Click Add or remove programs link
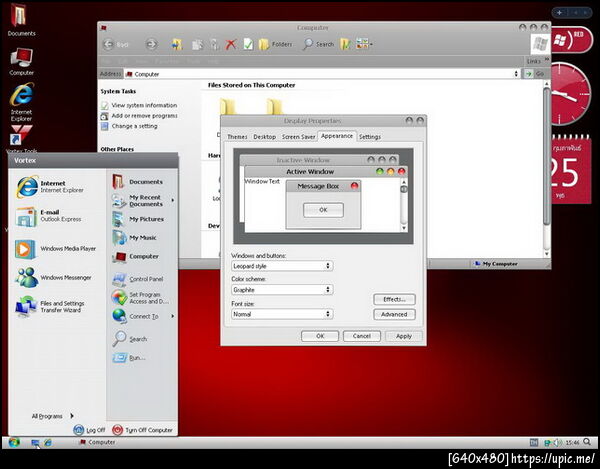Screen dimensions: 600x469 point(144,116)
